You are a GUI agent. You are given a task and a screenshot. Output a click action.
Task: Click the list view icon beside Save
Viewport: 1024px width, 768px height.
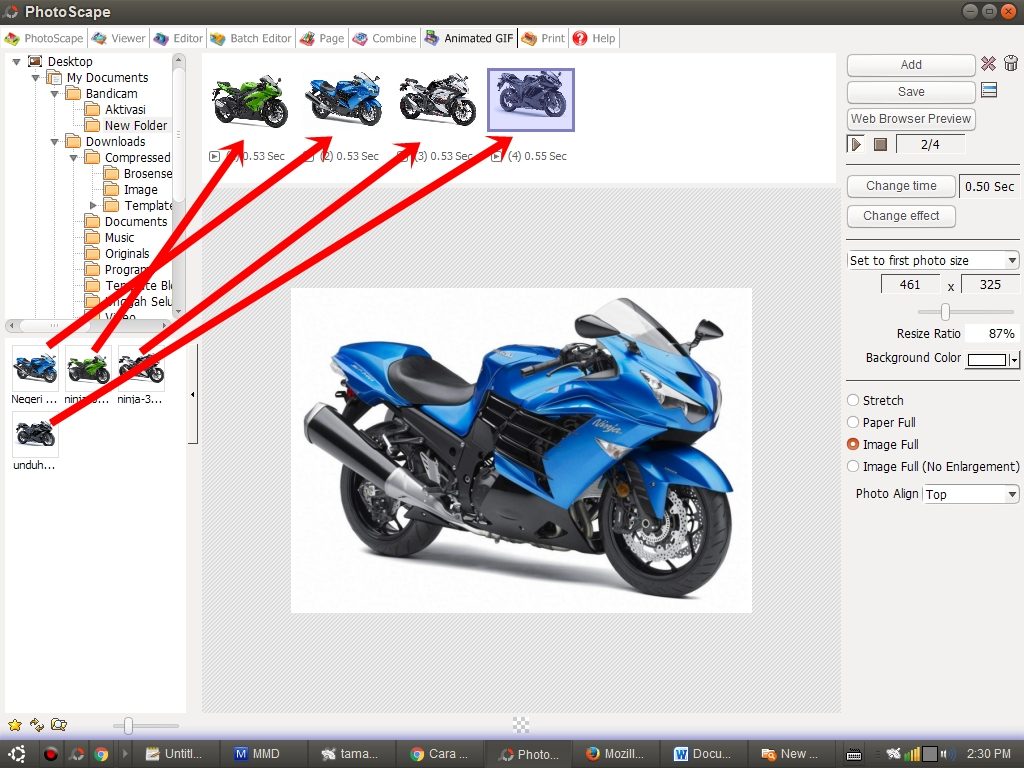[x=989, y=90]
